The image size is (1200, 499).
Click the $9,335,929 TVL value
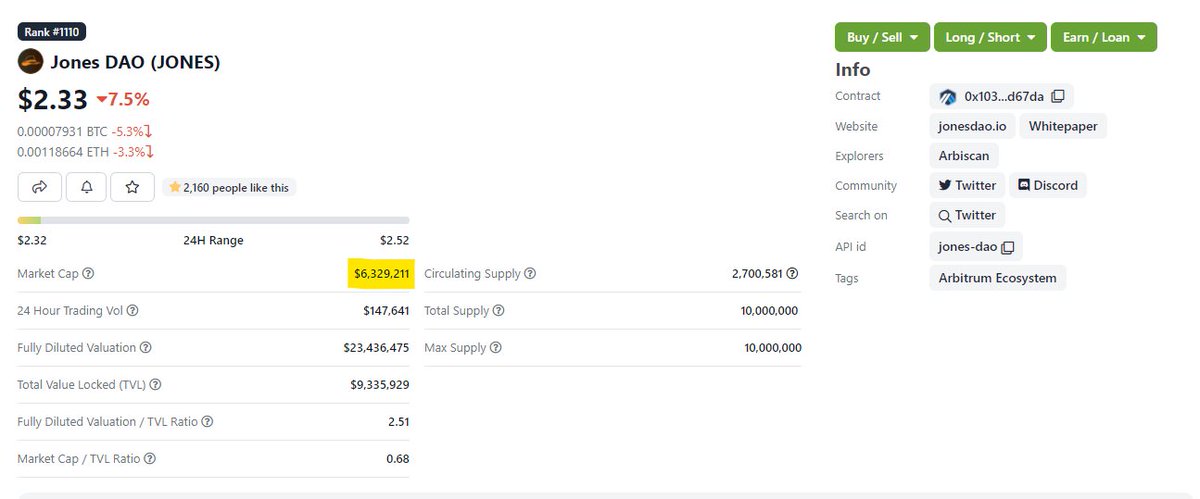pos(380,385)
